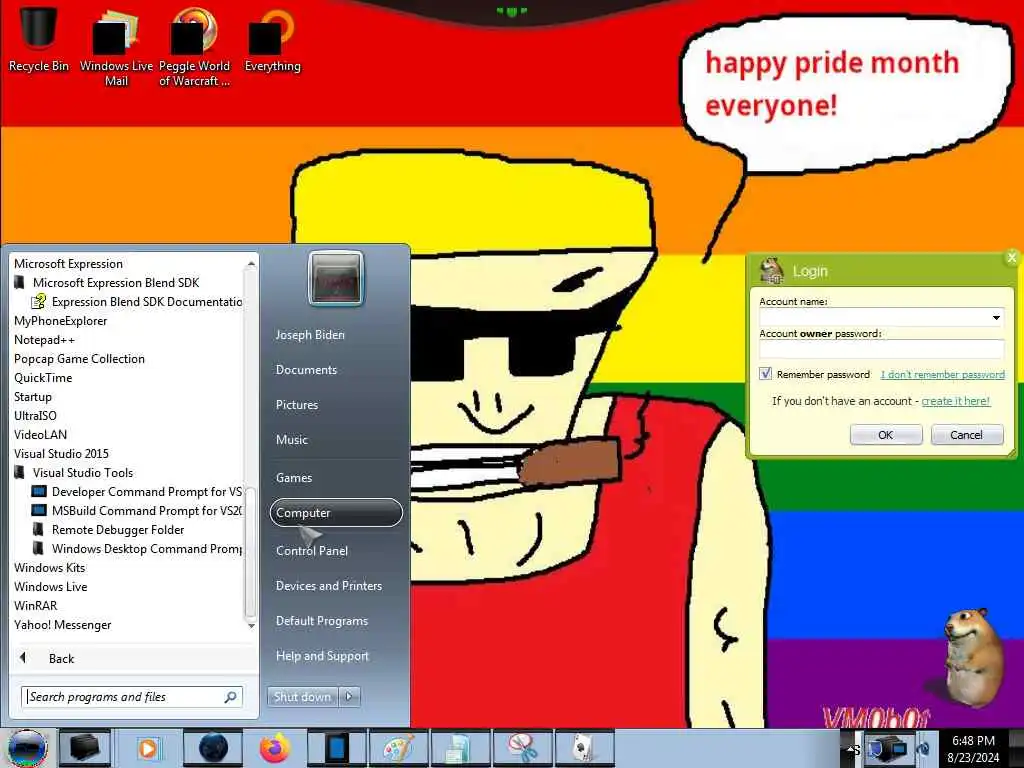The image size is (1024, 768).
Task: Open Remote Debugger Folder
Action: coord(108,530)
